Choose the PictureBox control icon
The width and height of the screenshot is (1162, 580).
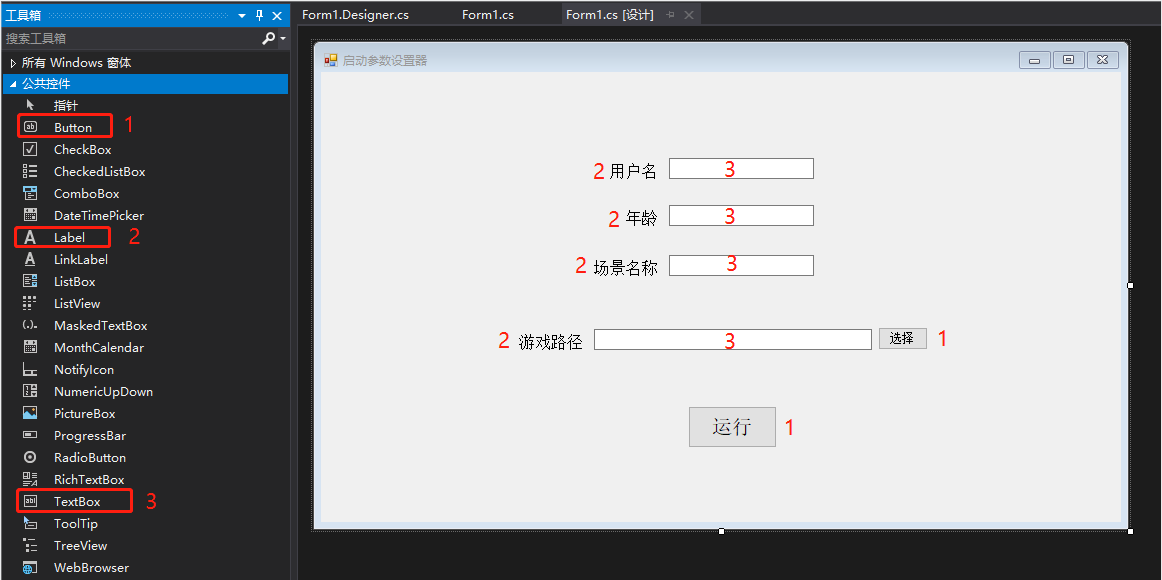(x=30, y=413)
